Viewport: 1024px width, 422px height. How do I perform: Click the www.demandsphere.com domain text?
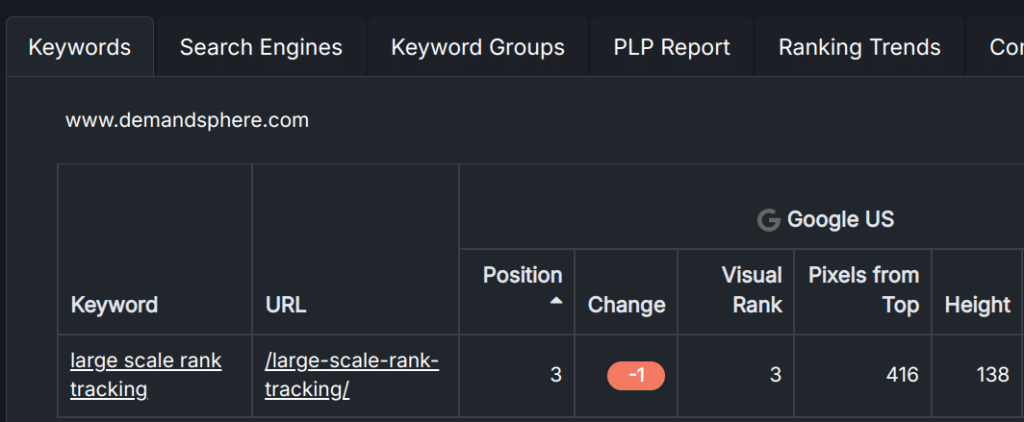187,121
